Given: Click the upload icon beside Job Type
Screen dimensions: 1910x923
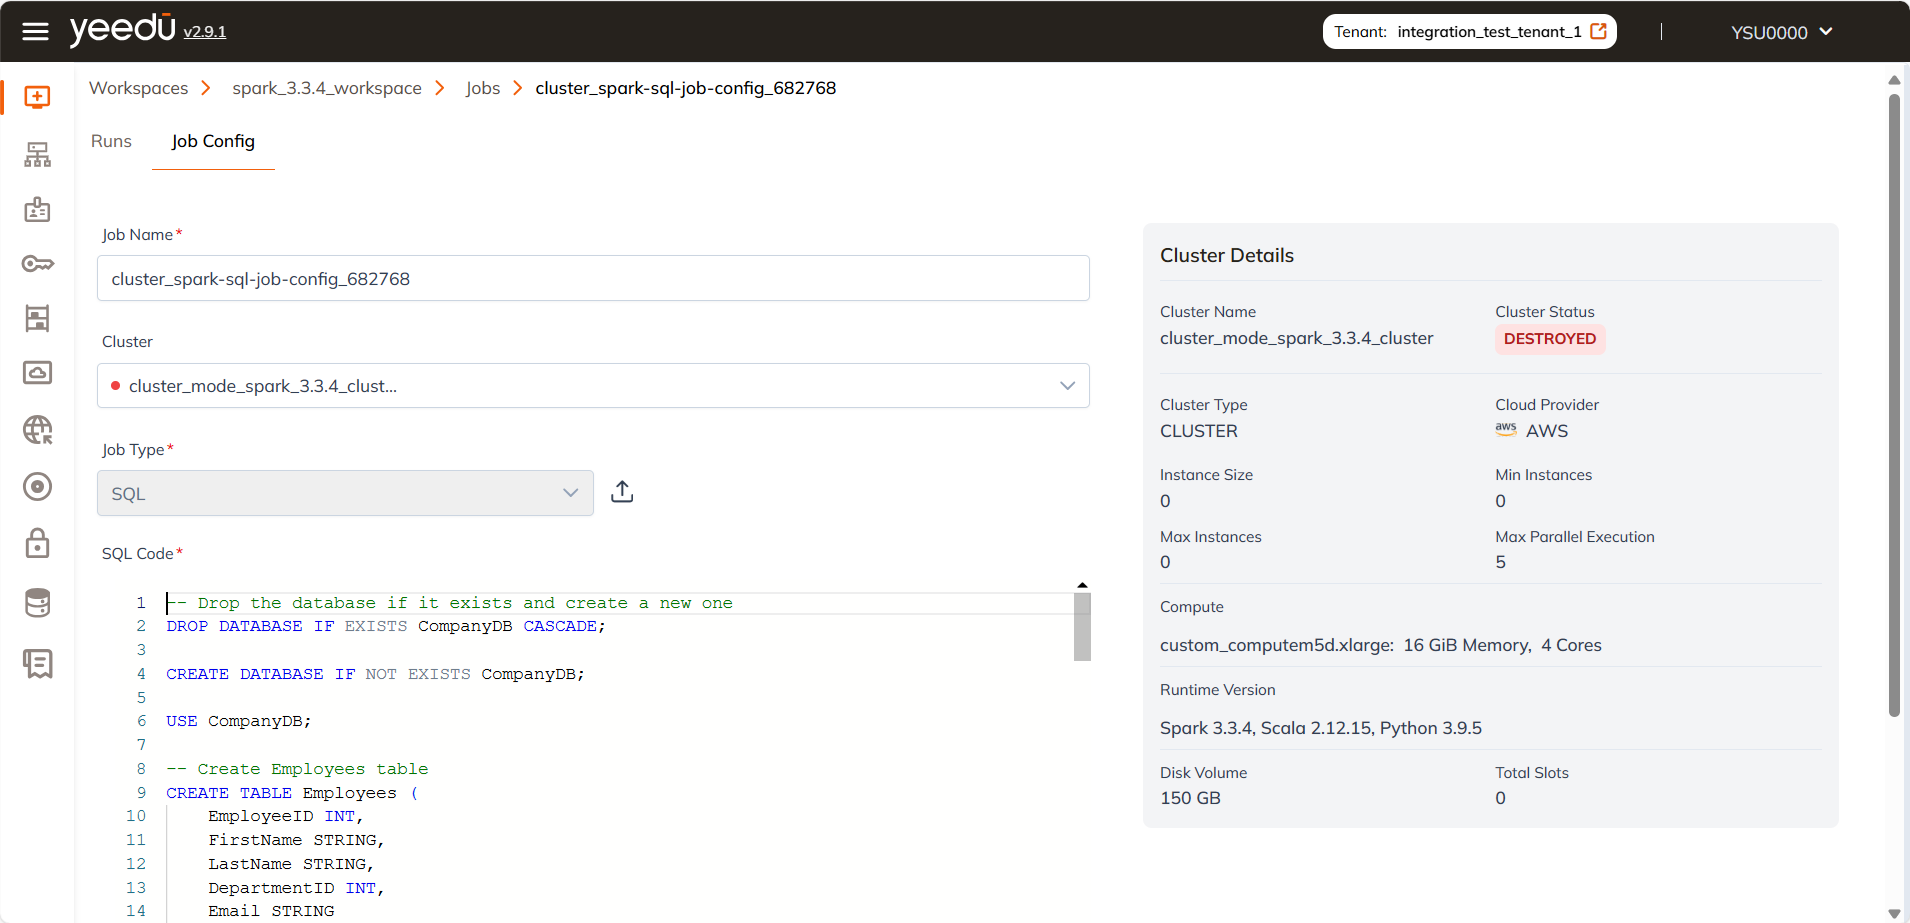Looking at the screenshot, I should click(621, 491).
